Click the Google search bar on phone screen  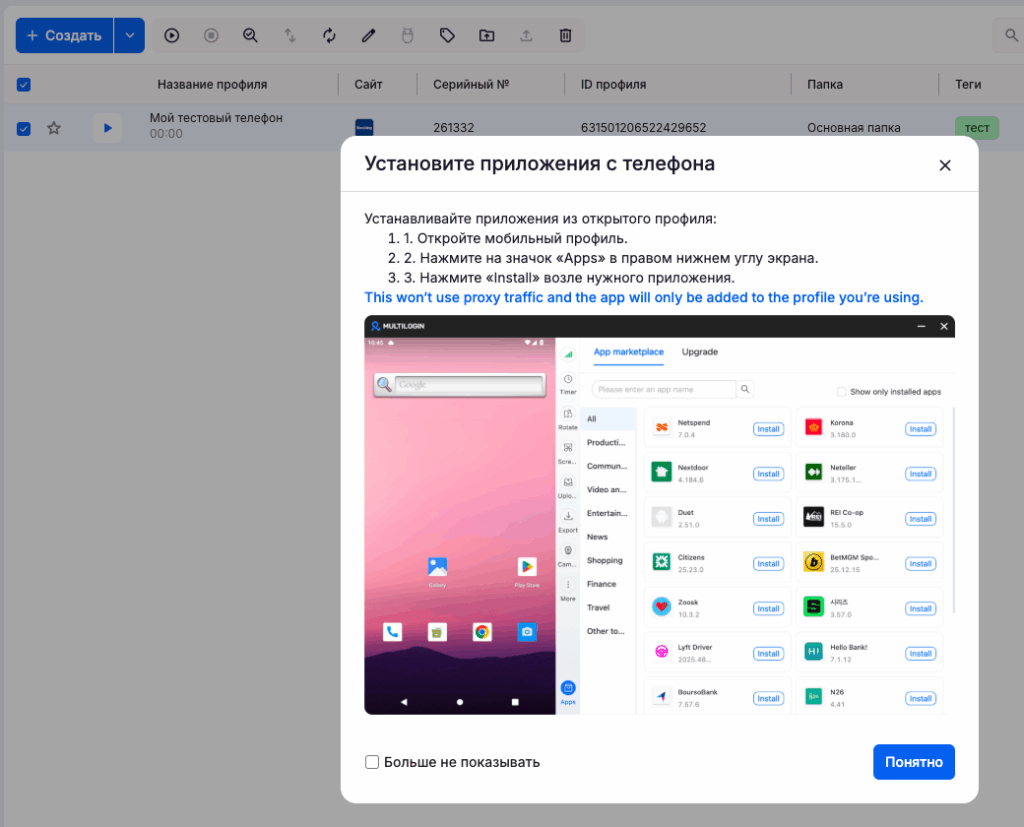(x=460, y=385)
